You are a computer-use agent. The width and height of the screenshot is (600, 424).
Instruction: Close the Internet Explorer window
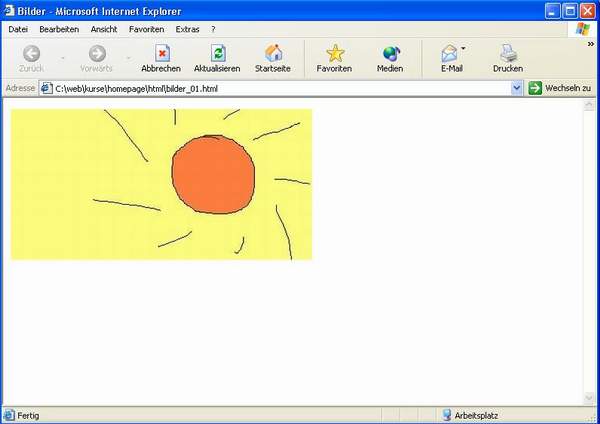[588, 11]
